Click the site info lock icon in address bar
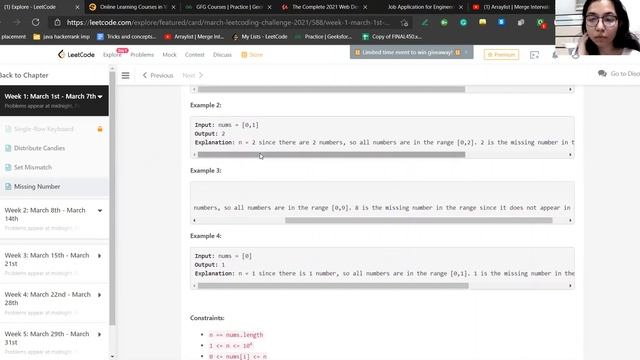Image resolution: width=640 pixels, height=360 pixels. [x=58, y=22]
